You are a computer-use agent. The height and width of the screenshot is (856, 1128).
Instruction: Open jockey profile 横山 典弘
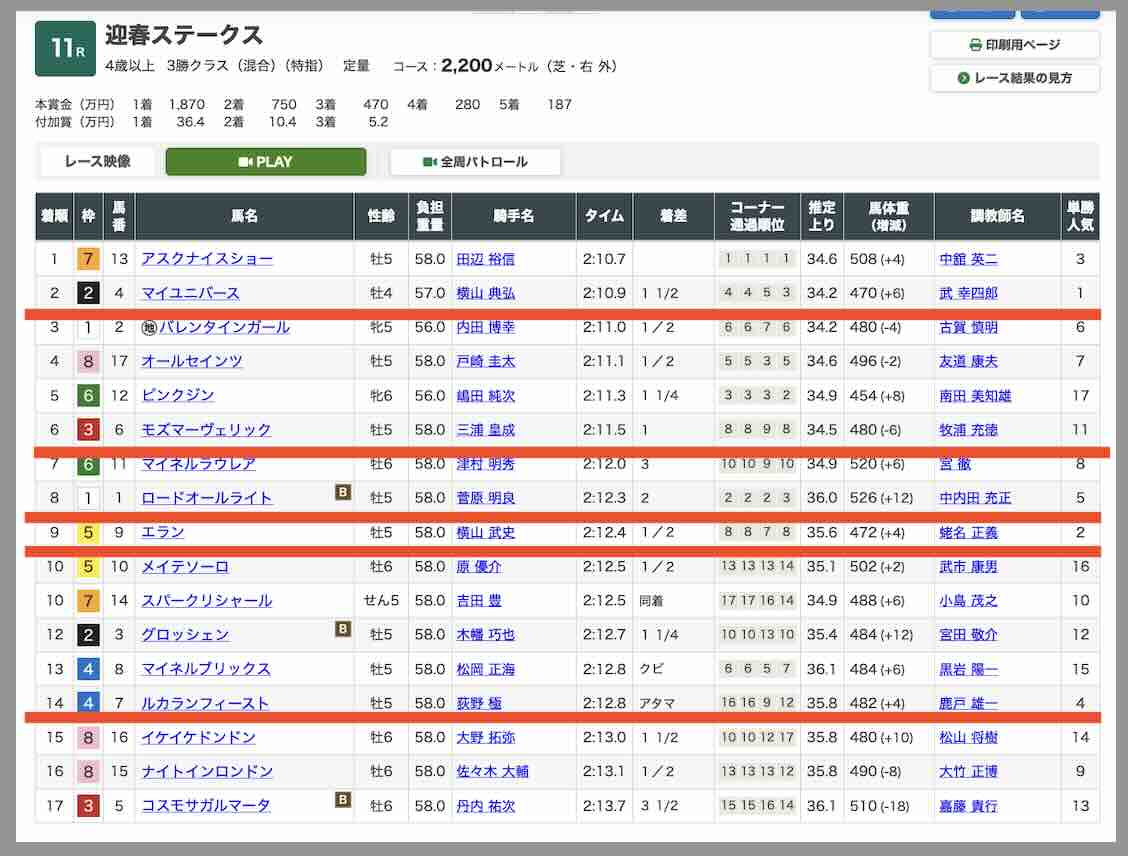click(485, 293)
